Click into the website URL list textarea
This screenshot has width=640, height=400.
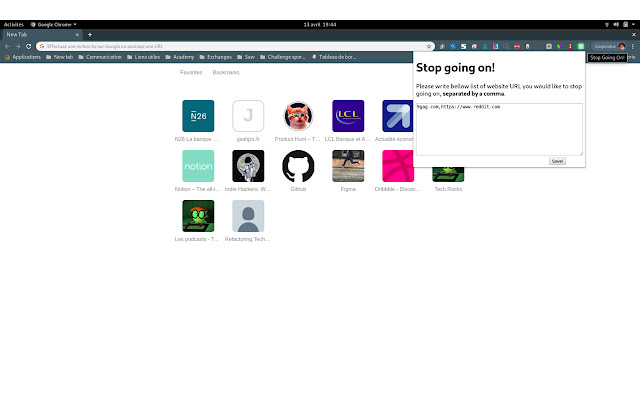coord(499,129)
